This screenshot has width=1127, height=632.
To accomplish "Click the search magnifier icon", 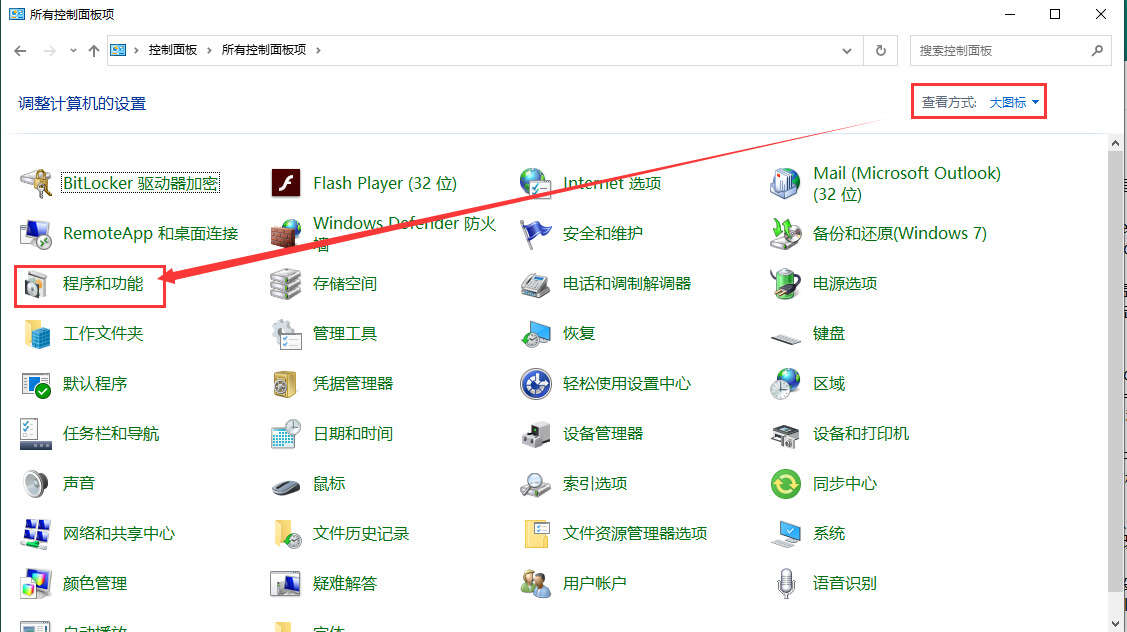I will pos(1097,50).
